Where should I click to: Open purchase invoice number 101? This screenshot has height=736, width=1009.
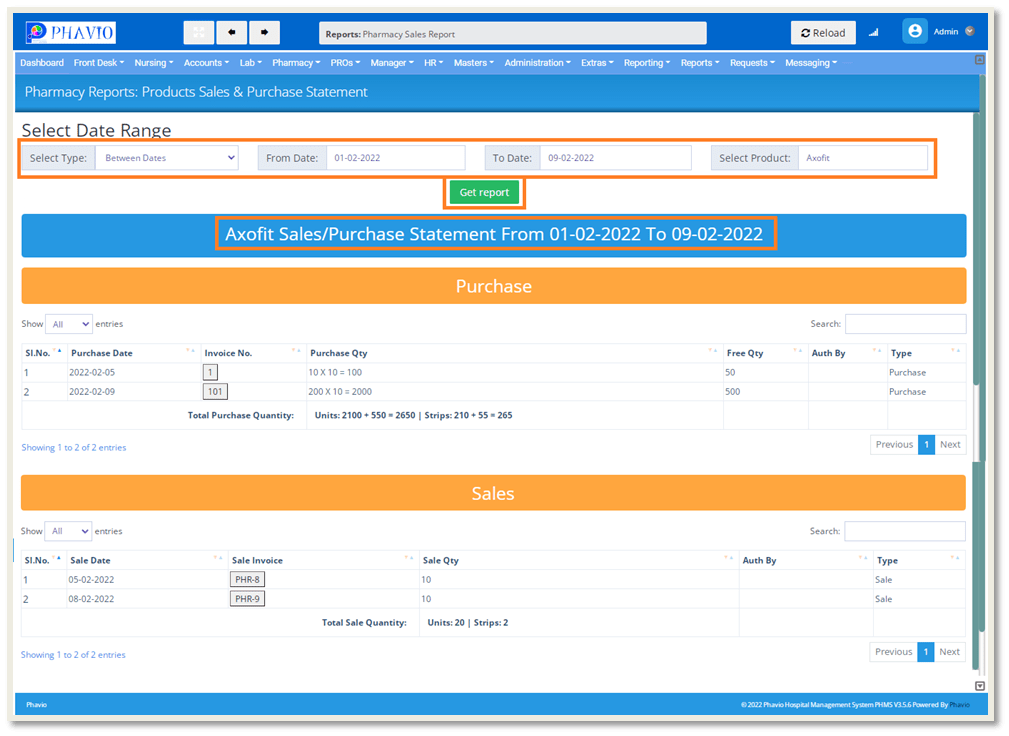[x=215, y=391]
